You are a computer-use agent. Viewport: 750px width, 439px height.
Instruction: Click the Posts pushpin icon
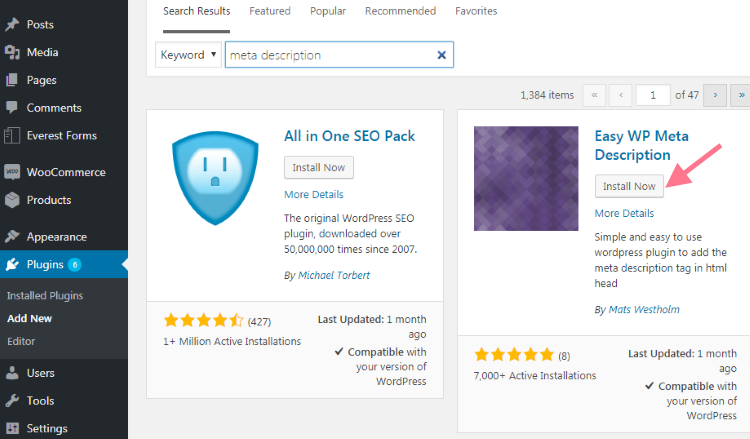point(12,24)
